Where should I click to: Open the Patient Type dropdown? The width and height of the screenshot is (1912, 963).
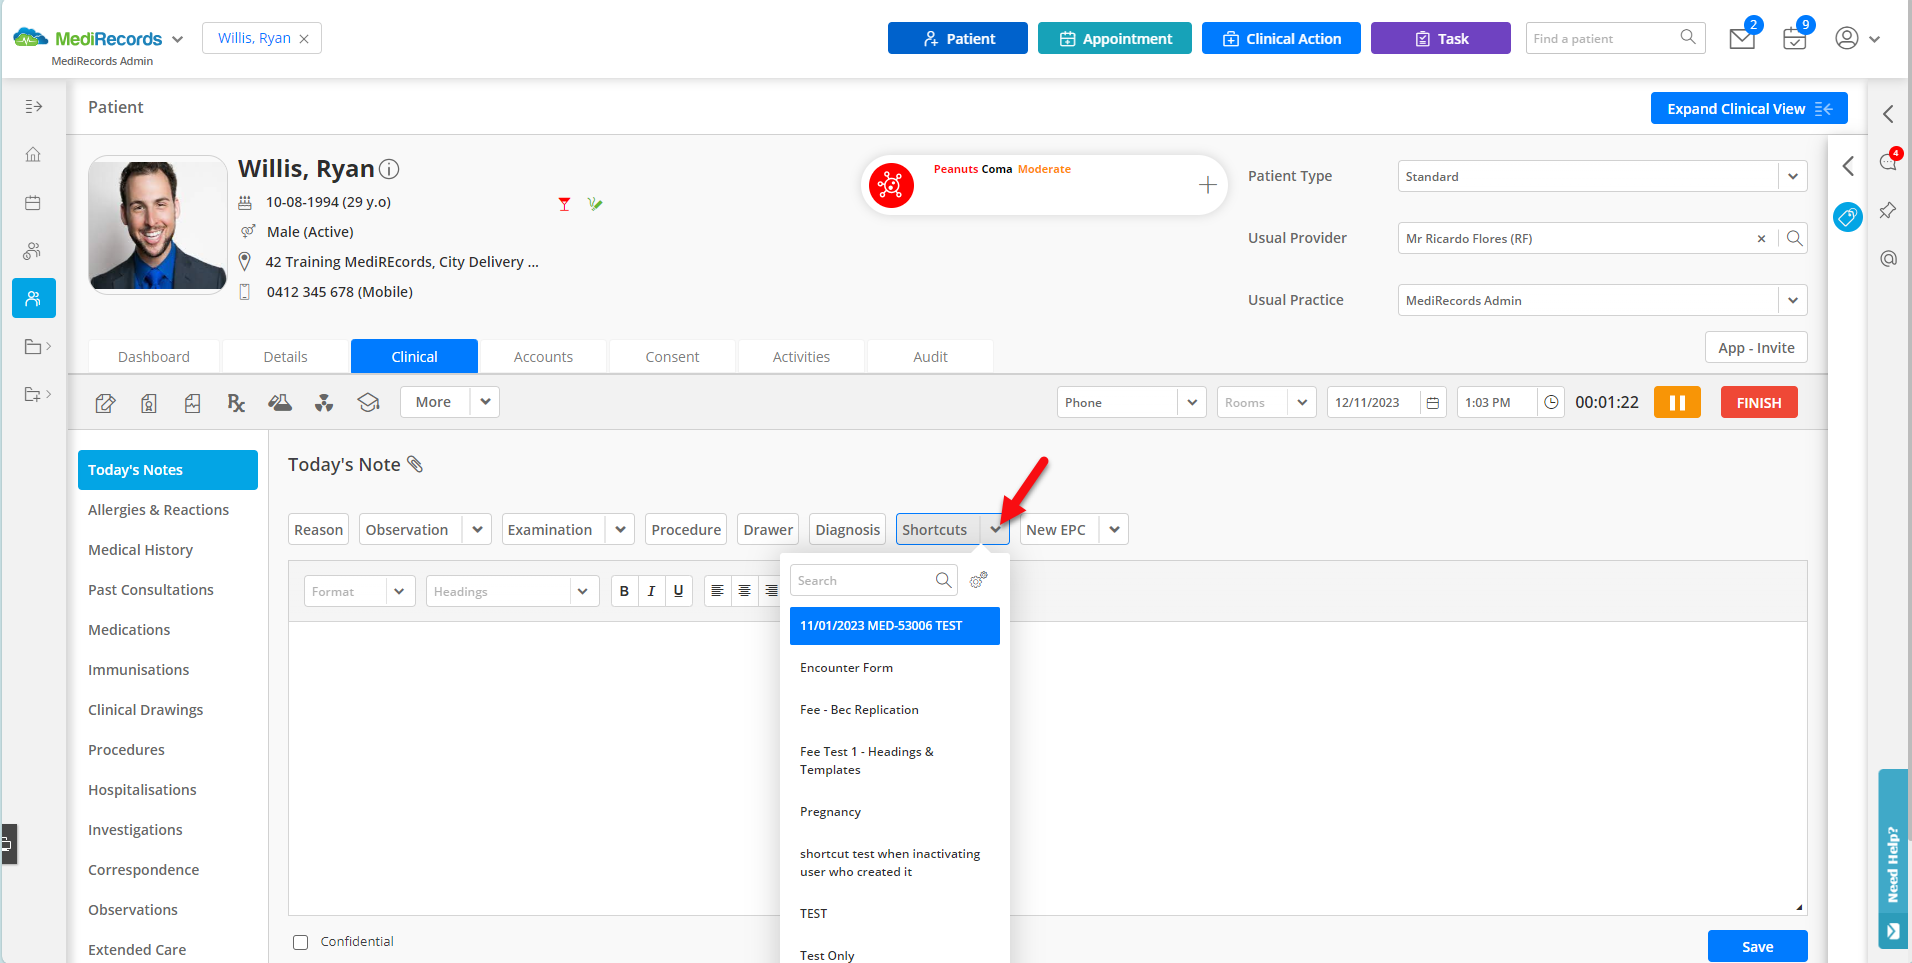click(1792, 176)
